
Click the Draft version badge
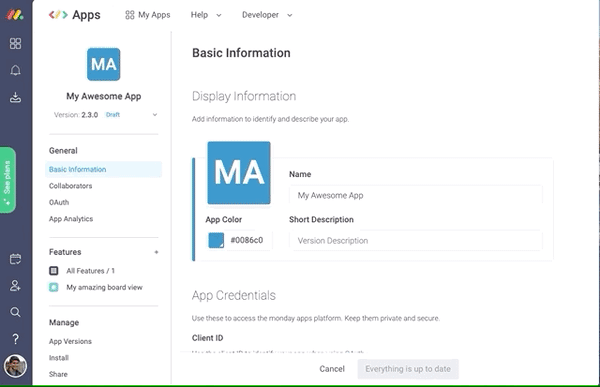pyautogui.click(x=113, y=114)
